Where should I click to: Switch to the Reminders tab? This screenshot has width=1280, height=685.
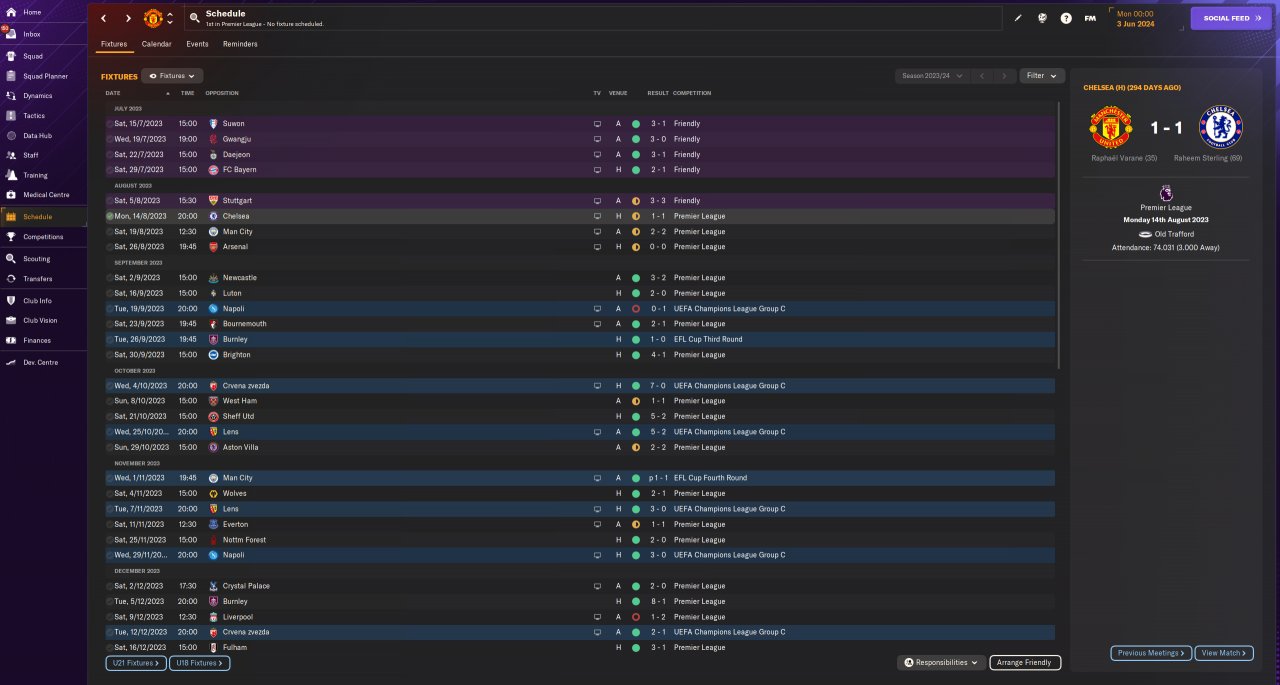tap(240, 44)
